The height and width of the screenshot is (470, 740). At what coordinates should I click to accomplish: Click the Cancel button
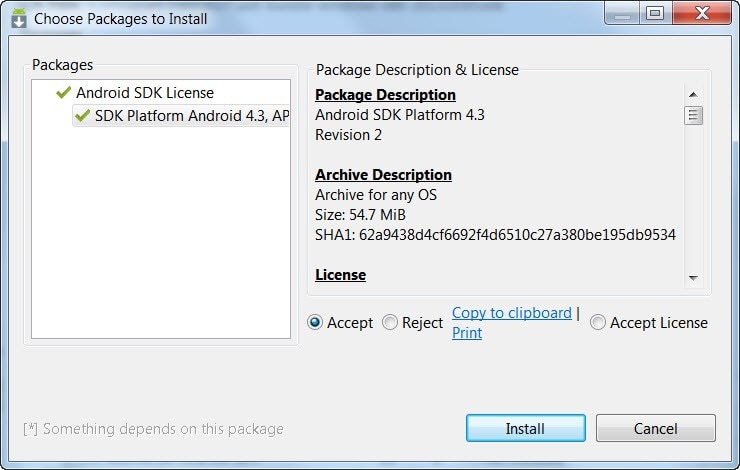point(656,428)
